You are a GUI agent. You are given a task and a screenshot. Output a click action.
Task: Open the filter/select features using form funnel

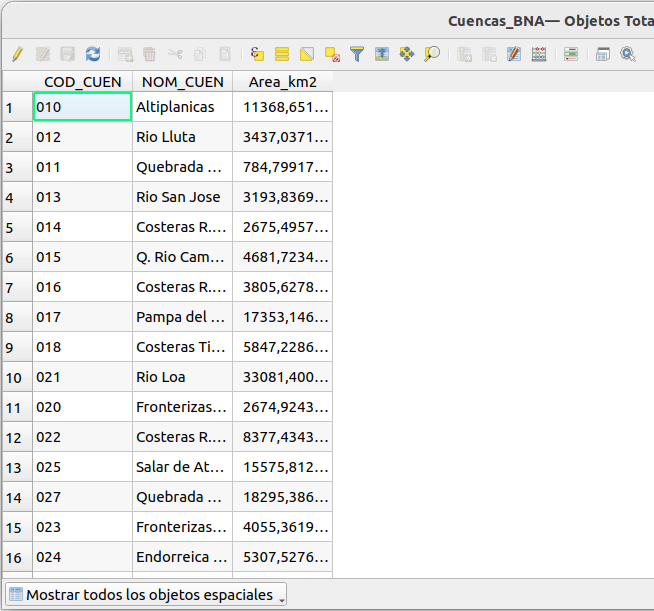(x=357, y=54)
